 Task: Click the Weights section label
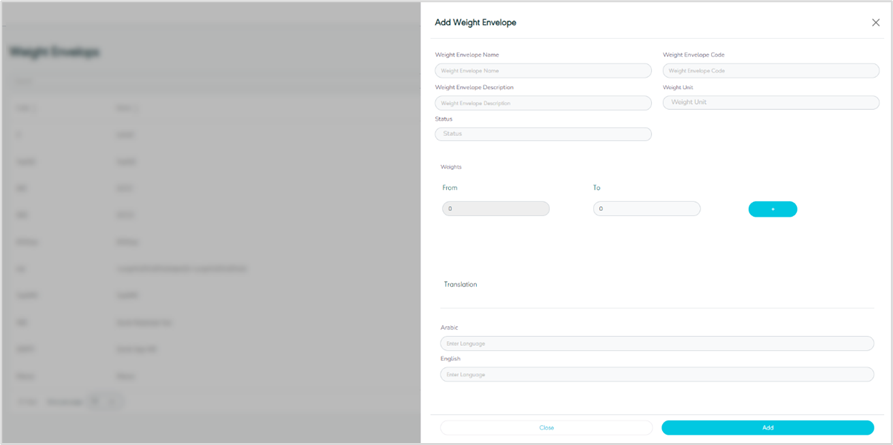pos(451,167)
